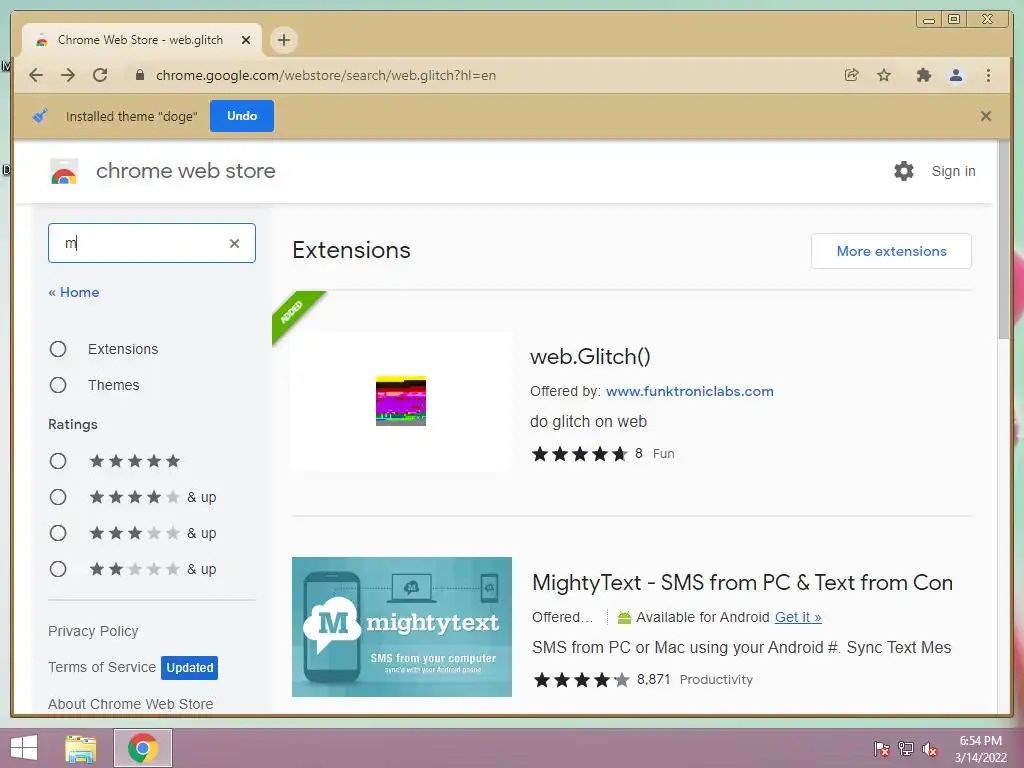Filter by four stars & up
Viewport: 1024px width, 768px height.
click(x=58, y=497)
